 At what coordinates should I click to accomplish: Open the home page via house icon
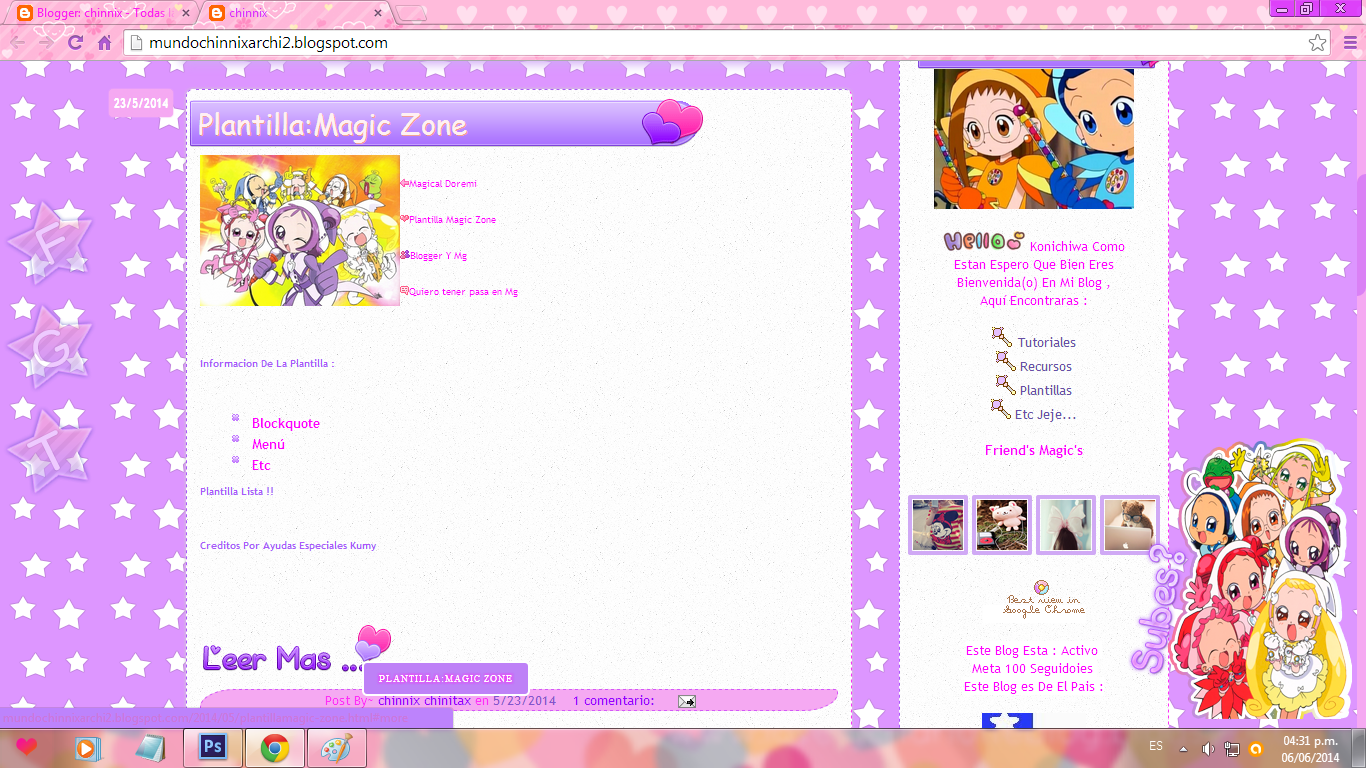104,43
